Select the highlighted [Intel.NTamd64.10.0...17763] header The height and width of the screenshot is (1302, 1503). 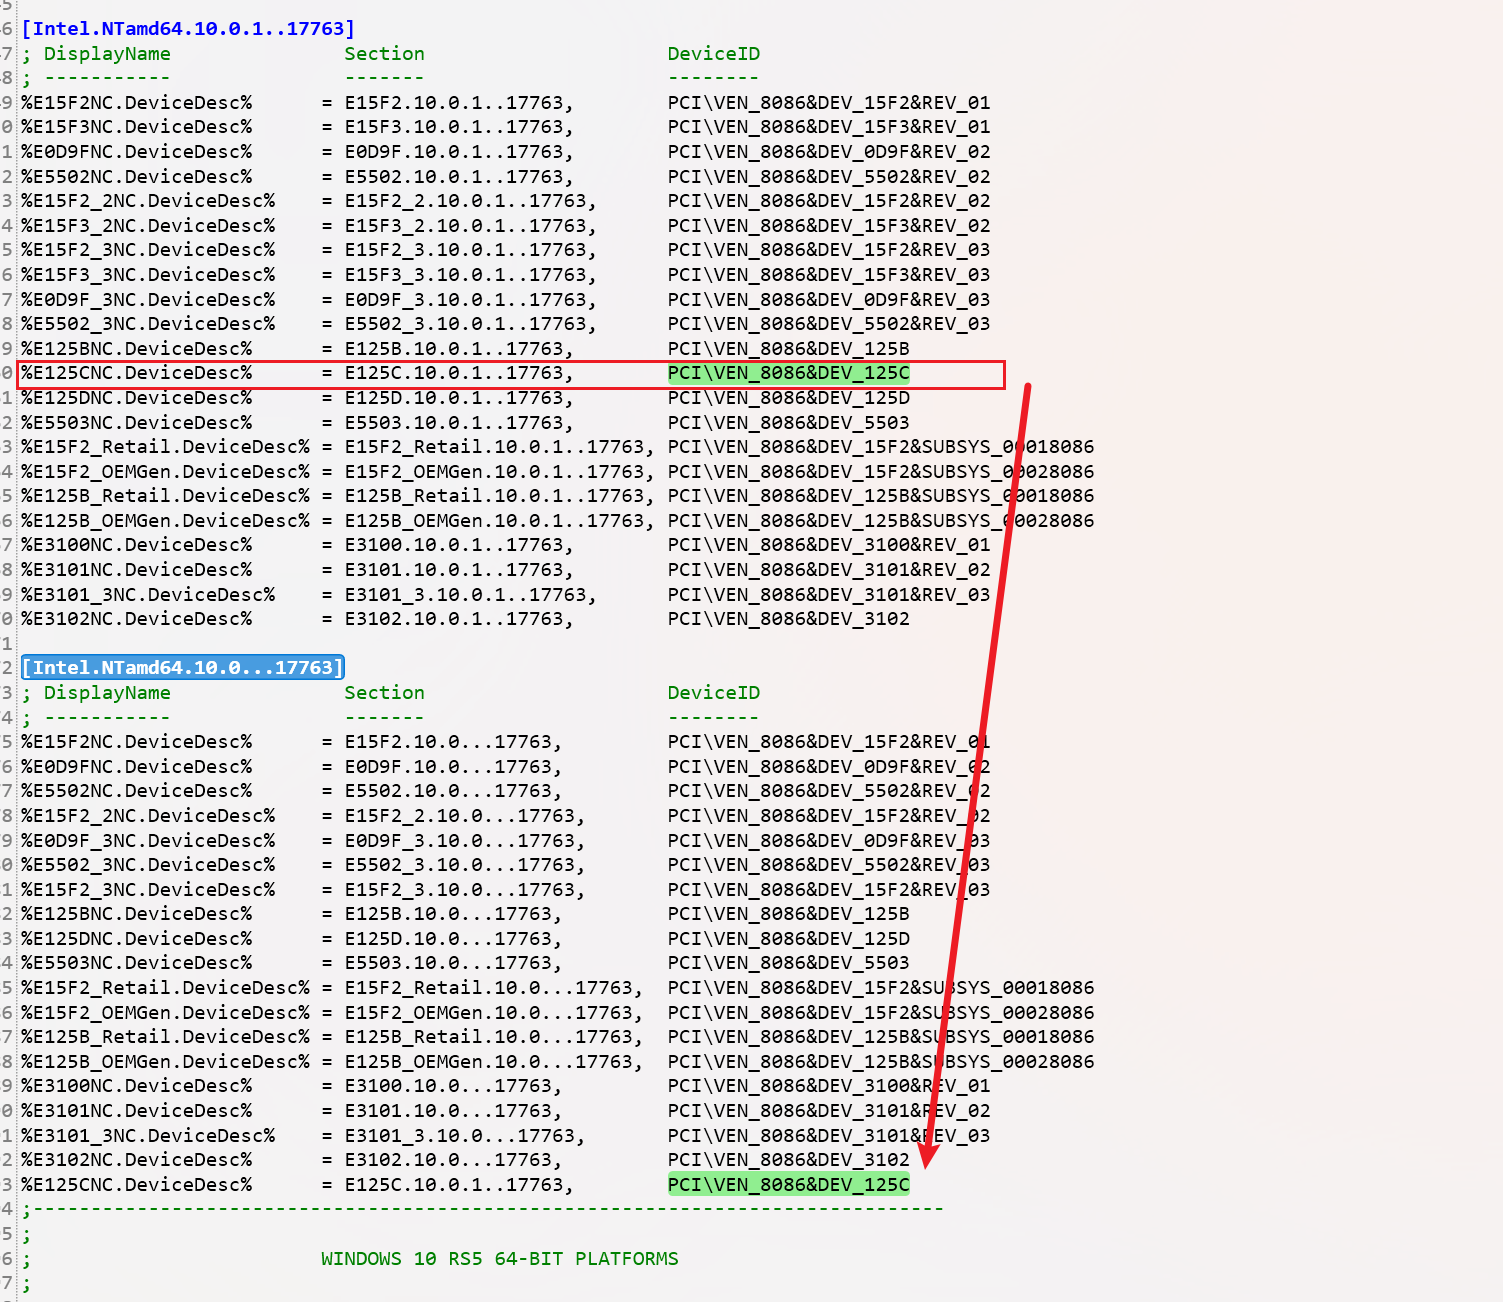coord(183,668)
